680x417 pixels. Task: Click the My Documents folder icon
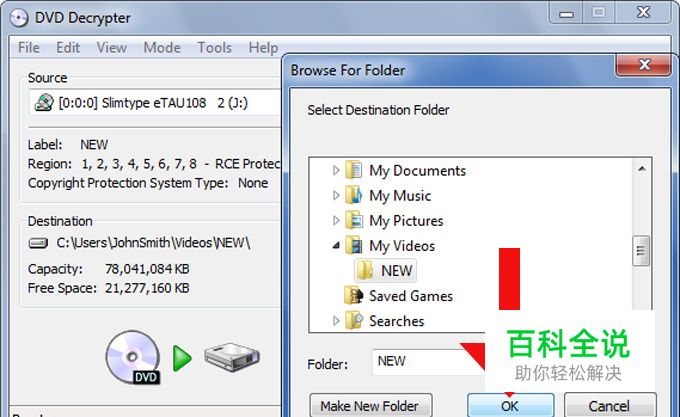[354, 170]
